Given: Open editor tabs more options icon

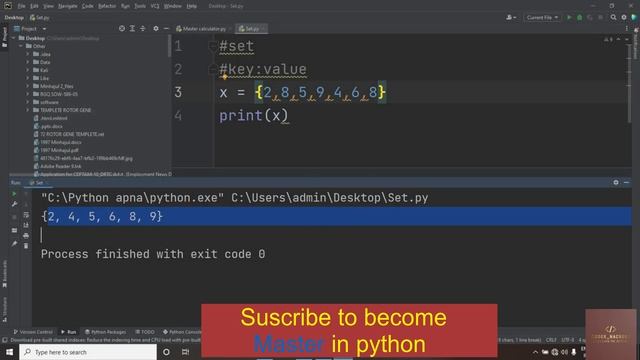Looking at the screenshot, I should pyautogui.click(x=627, y=29).
